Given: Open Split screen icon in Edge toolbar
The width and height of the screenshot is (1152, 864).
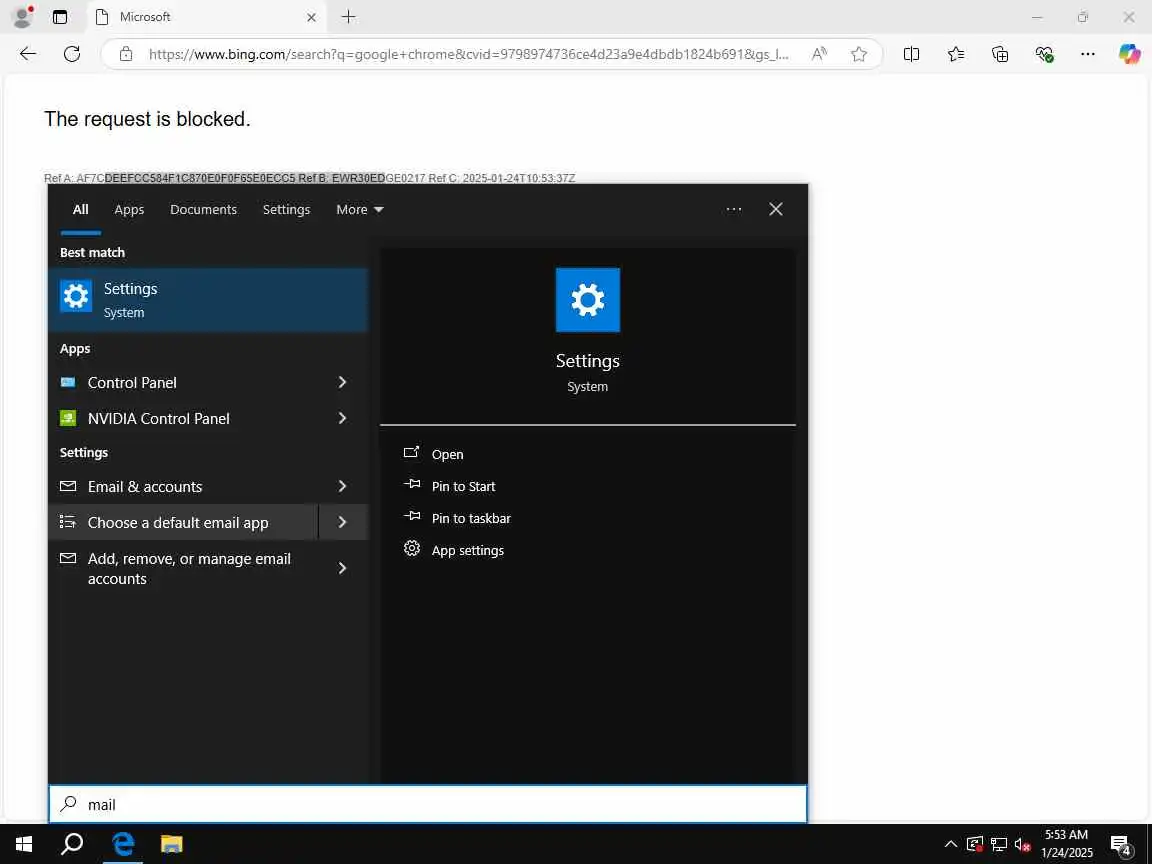Looking at the screenshot, I should (911, 54).
